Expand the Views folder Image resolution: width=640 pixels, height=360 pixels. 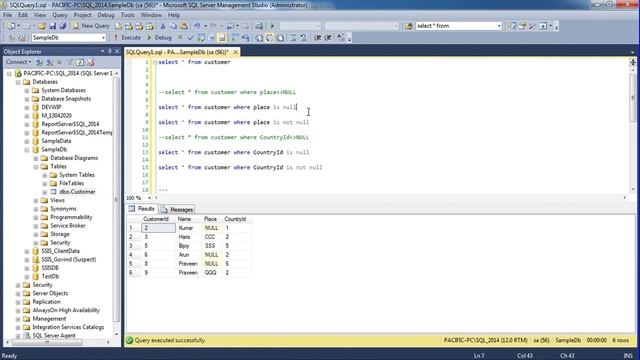click(36, 201)
